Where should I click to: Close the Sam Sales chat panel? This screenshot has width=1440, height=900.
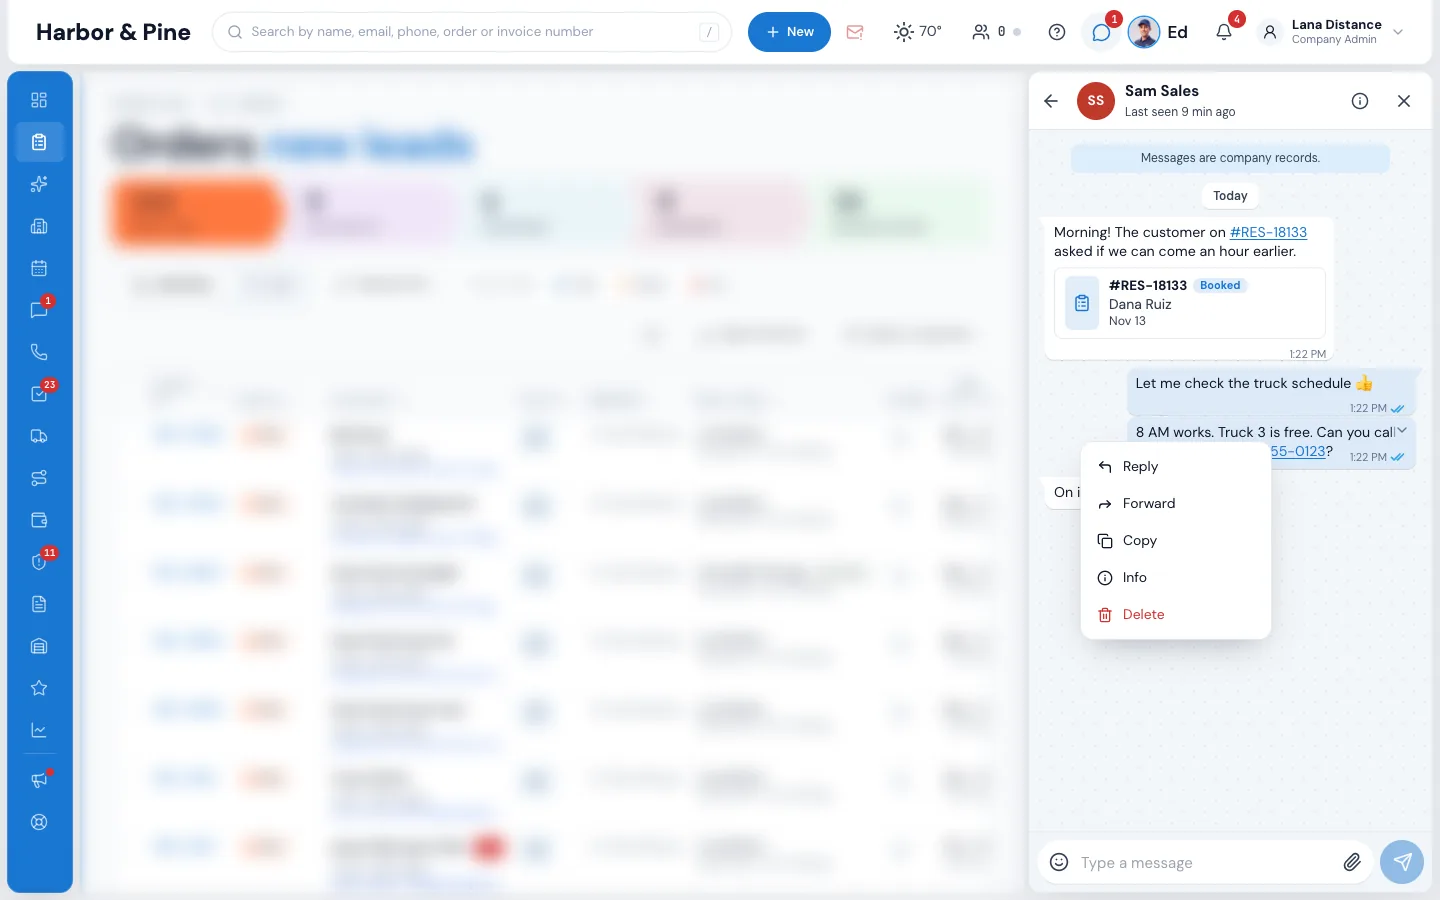1404,101
